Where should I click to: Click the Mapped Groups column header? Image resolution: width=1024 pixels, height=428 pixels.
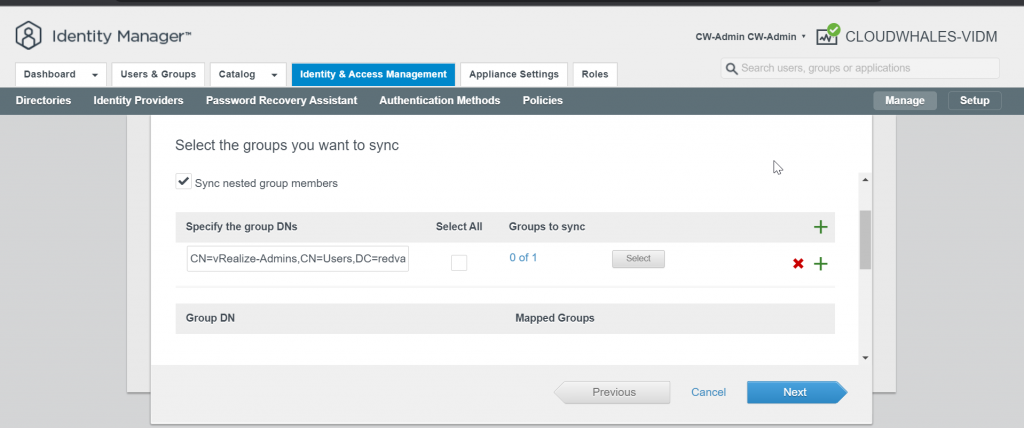pyautogui.click(x=554, y=319)
